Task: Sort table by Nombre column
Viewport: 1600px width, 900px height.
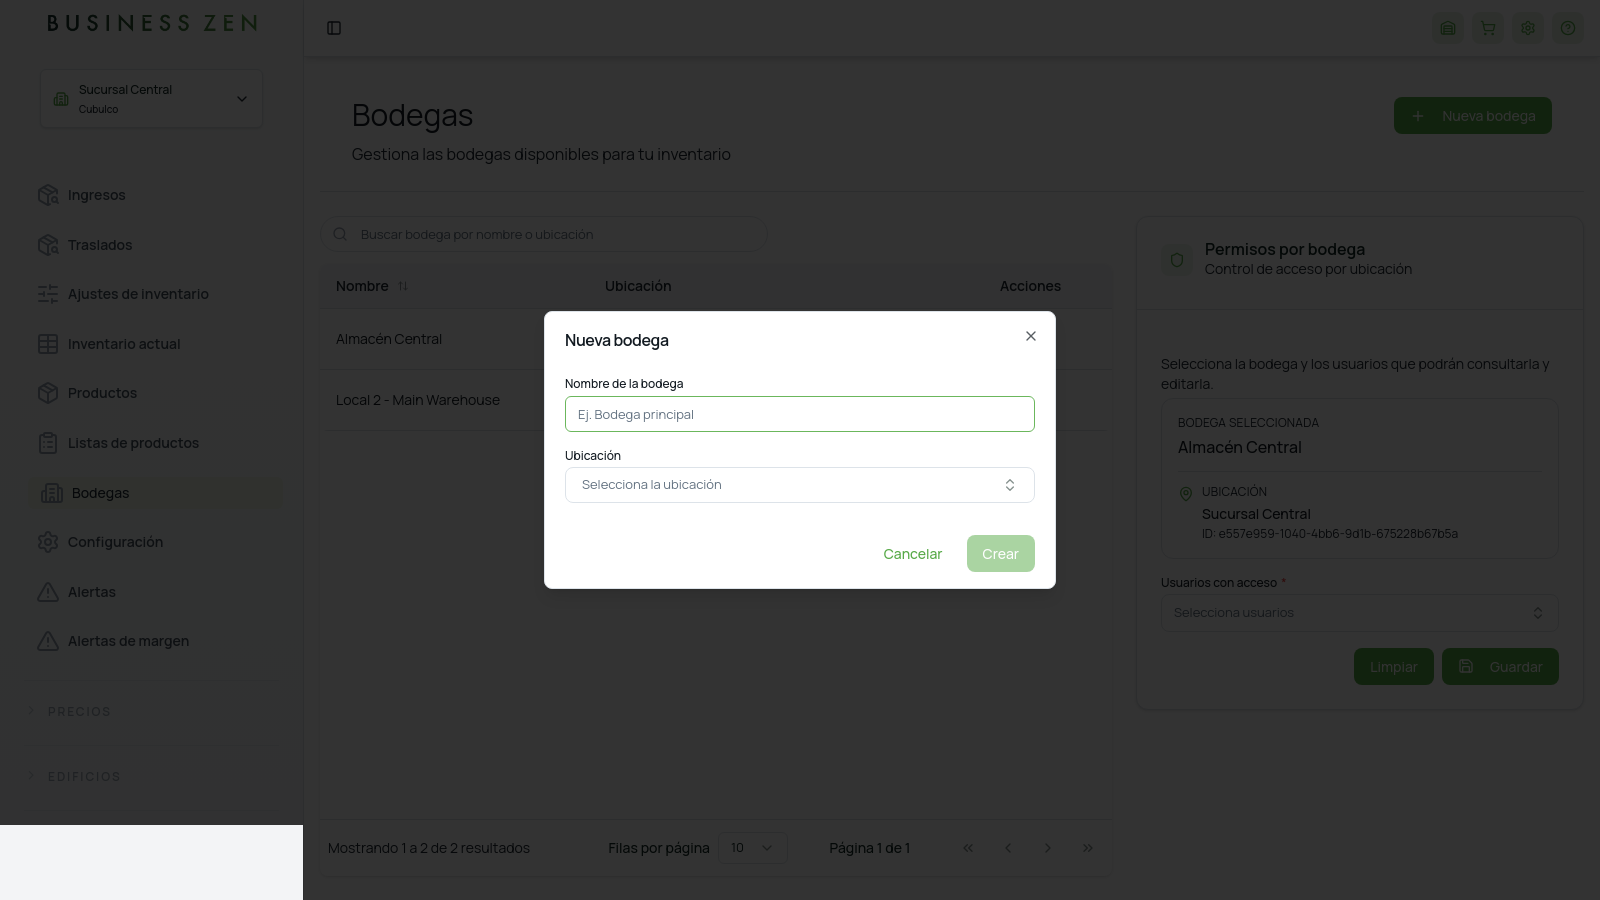Action: click(371, 286)
